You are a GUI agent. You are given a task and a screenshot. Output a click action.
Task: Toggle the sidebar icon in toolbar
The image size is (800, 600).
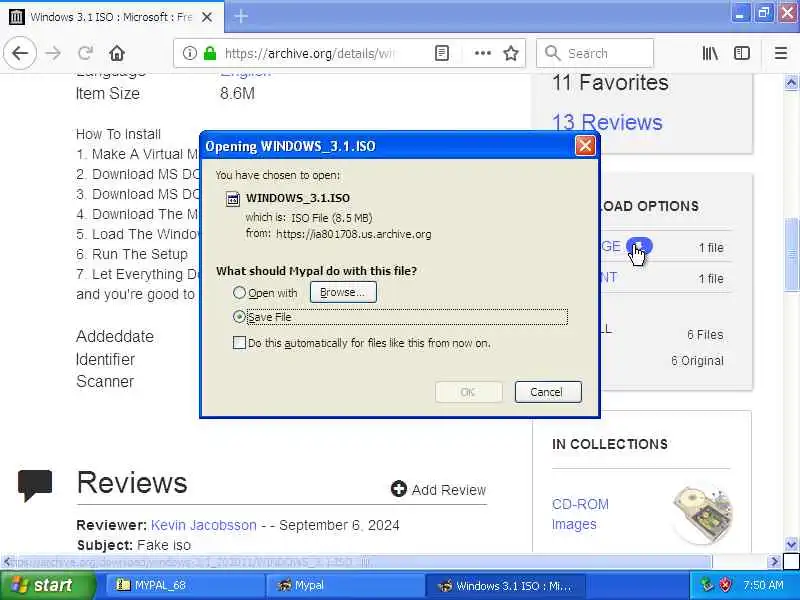point(742,53)
